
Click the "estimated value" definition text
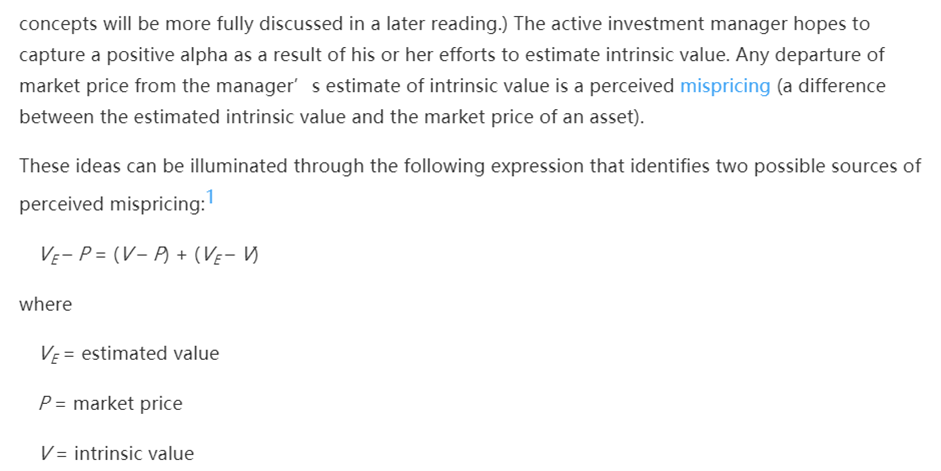pos(150,353)
